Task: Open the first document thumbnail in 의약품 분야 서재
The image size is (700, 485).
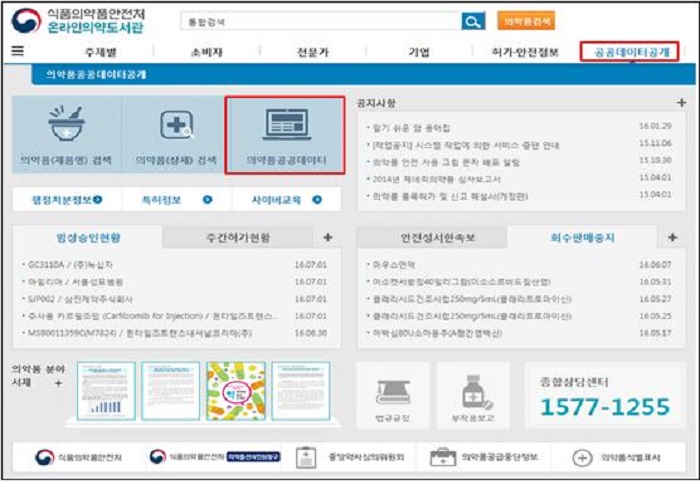Action: click(x=105, y=390)
